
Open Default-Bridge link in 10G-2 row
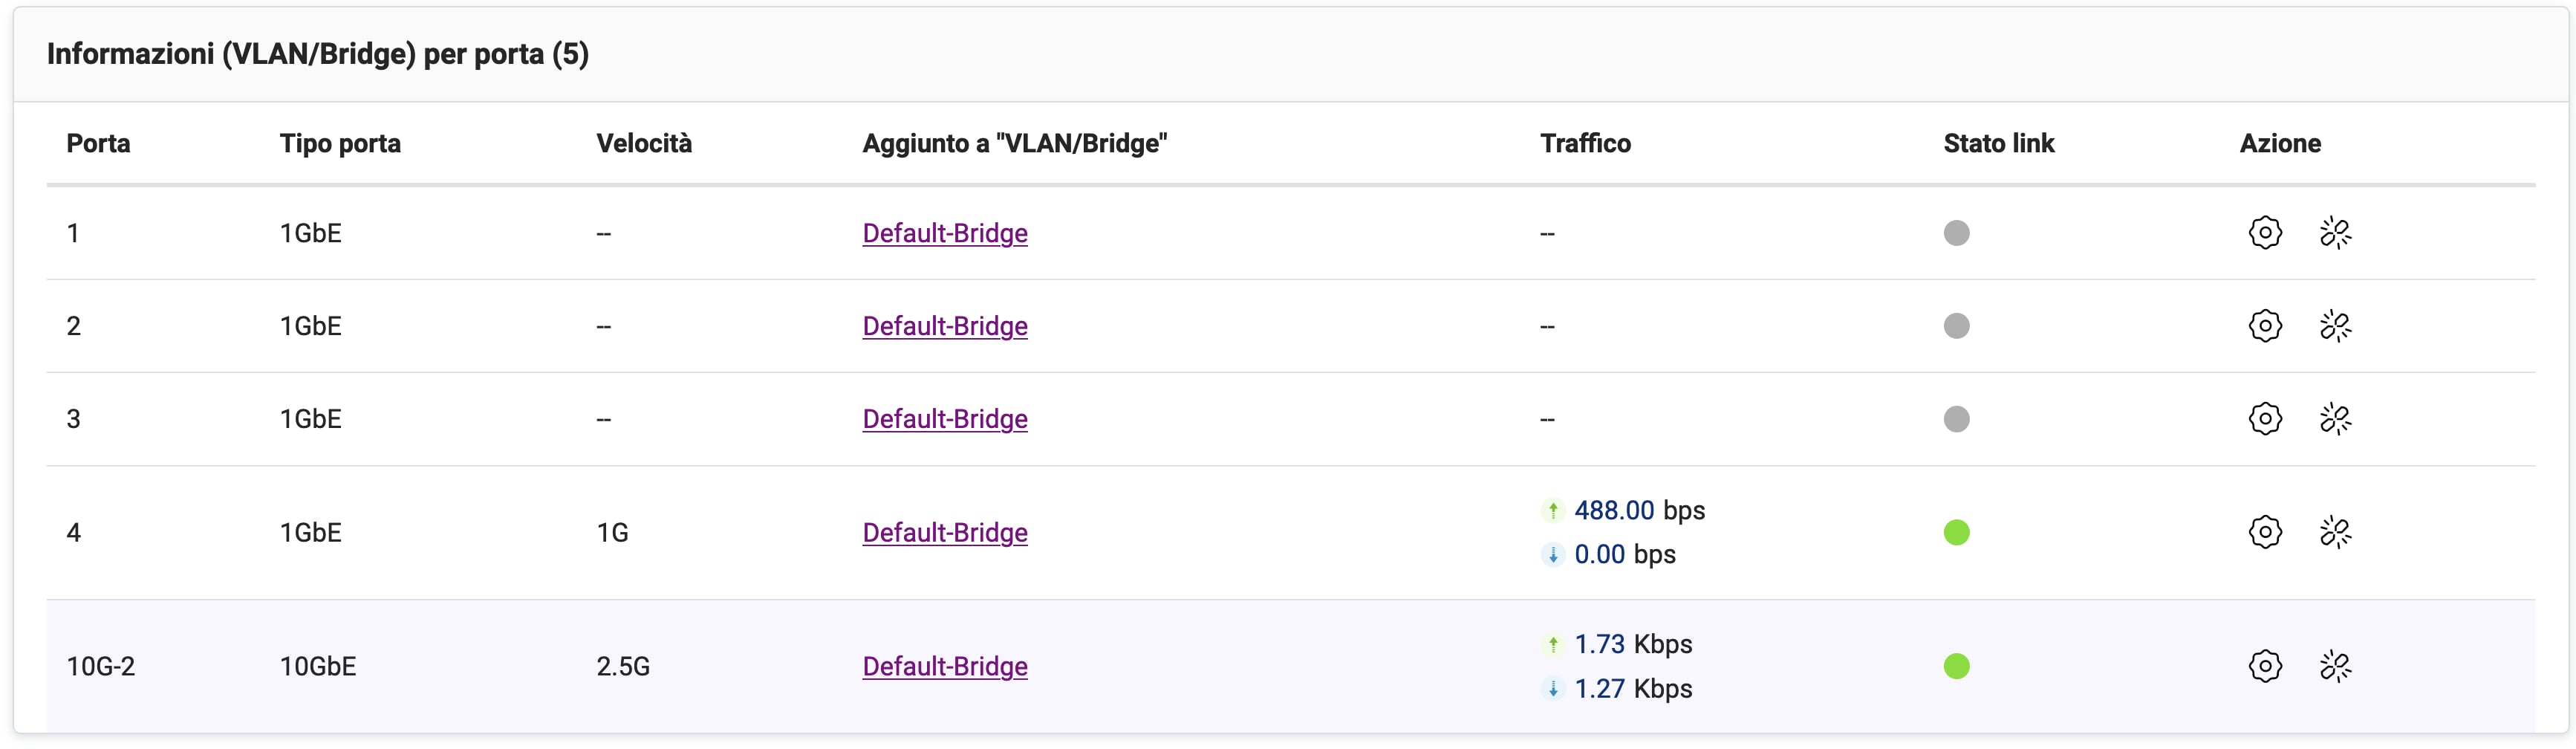pos(945,666)
